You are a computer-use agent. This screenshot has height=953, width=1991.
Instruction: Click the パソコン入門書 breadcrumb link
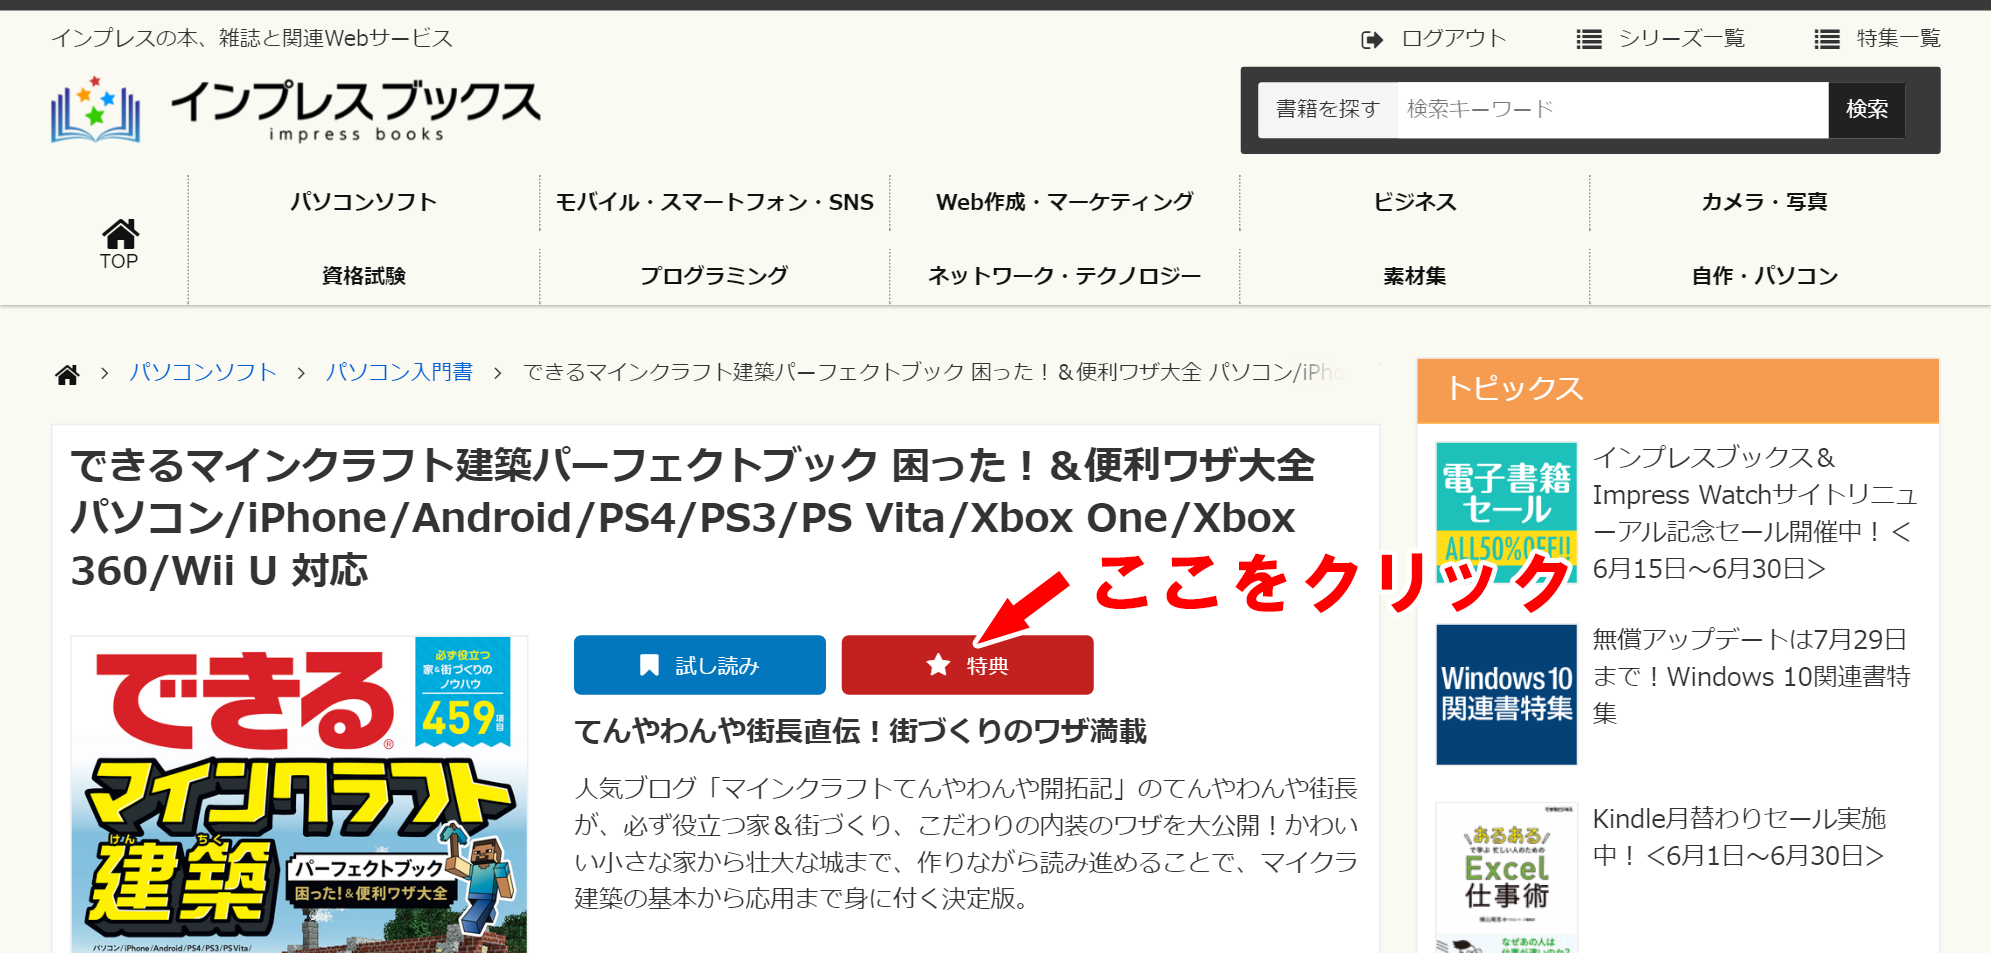pyautogui.click(x=399, y=372)
